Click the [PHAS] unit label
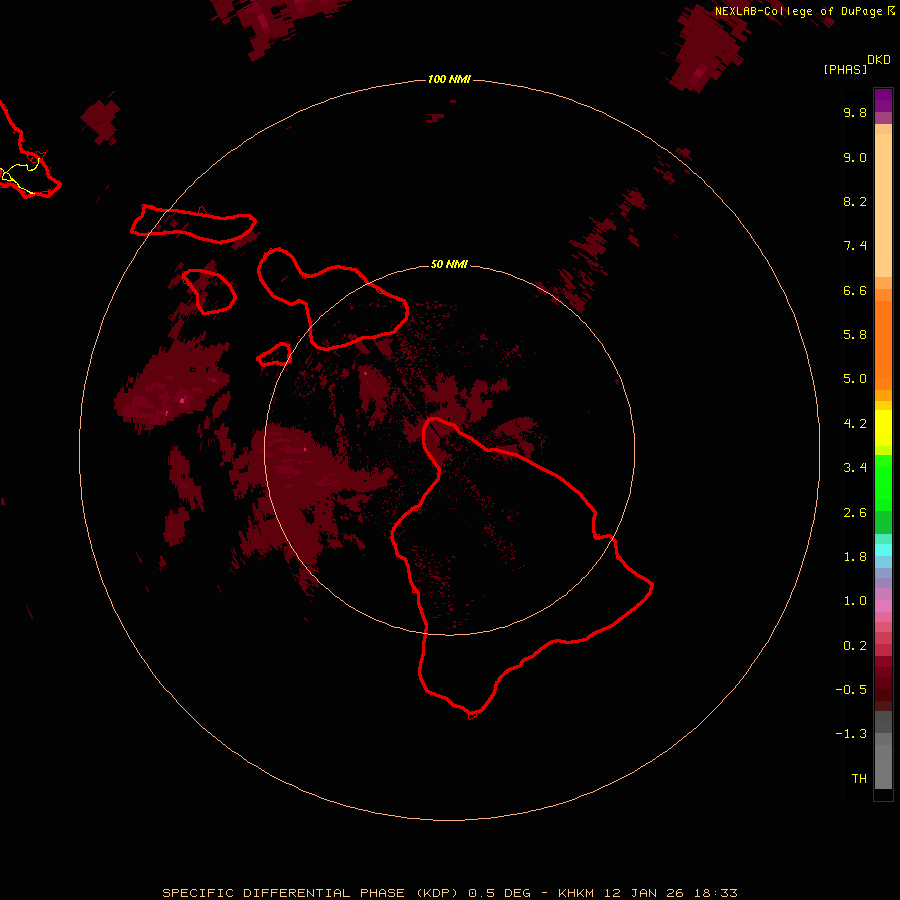The image size is (900, 900). 845,69
